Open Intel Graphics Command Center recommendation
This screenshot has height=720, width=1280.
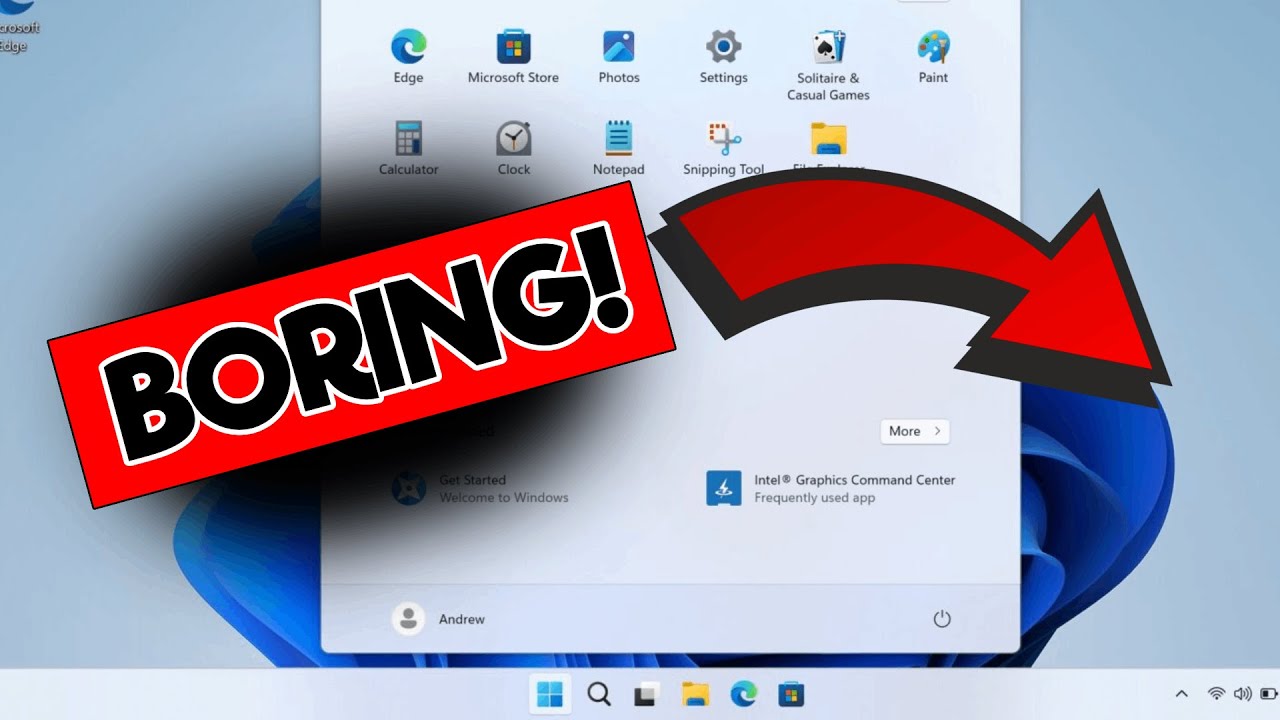click(831, 488)
